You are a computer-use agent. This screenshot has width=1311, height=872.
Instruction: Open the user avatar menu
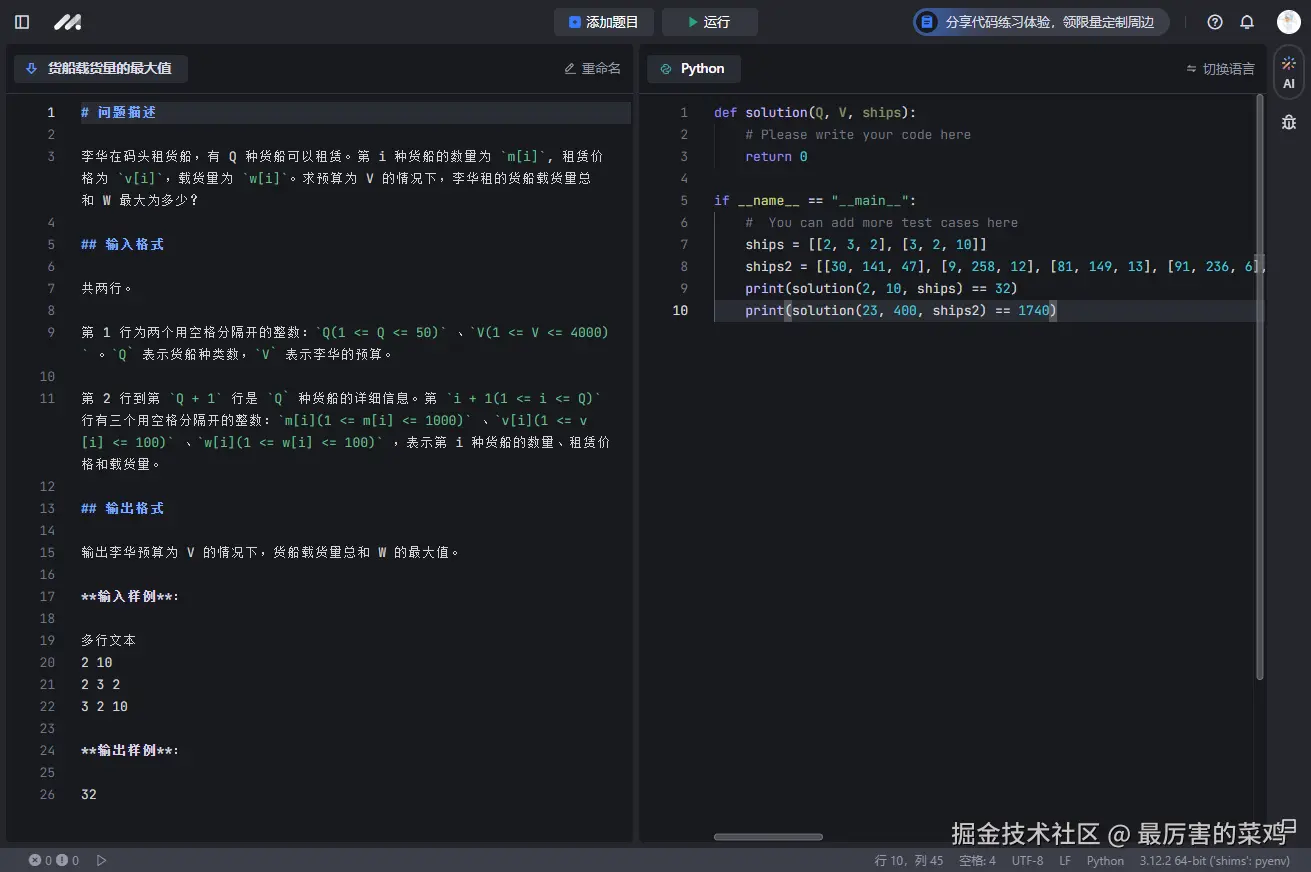point(1288,21)
